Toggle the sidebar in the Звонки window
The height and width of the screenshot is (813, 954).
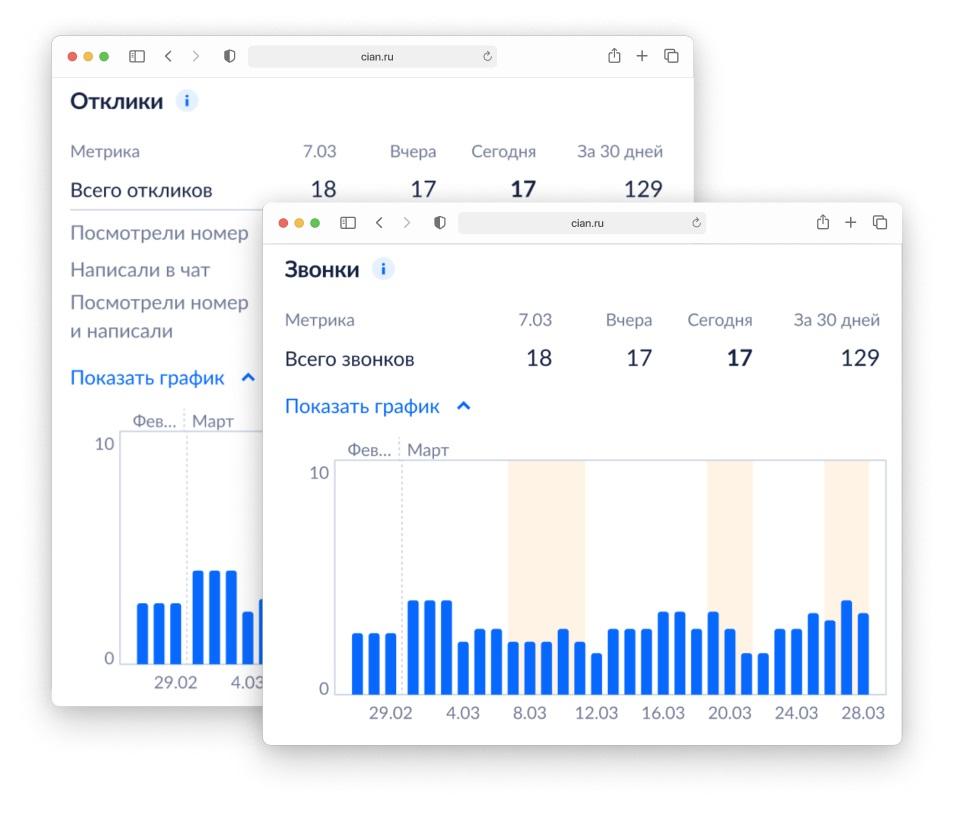coord(348,223)
